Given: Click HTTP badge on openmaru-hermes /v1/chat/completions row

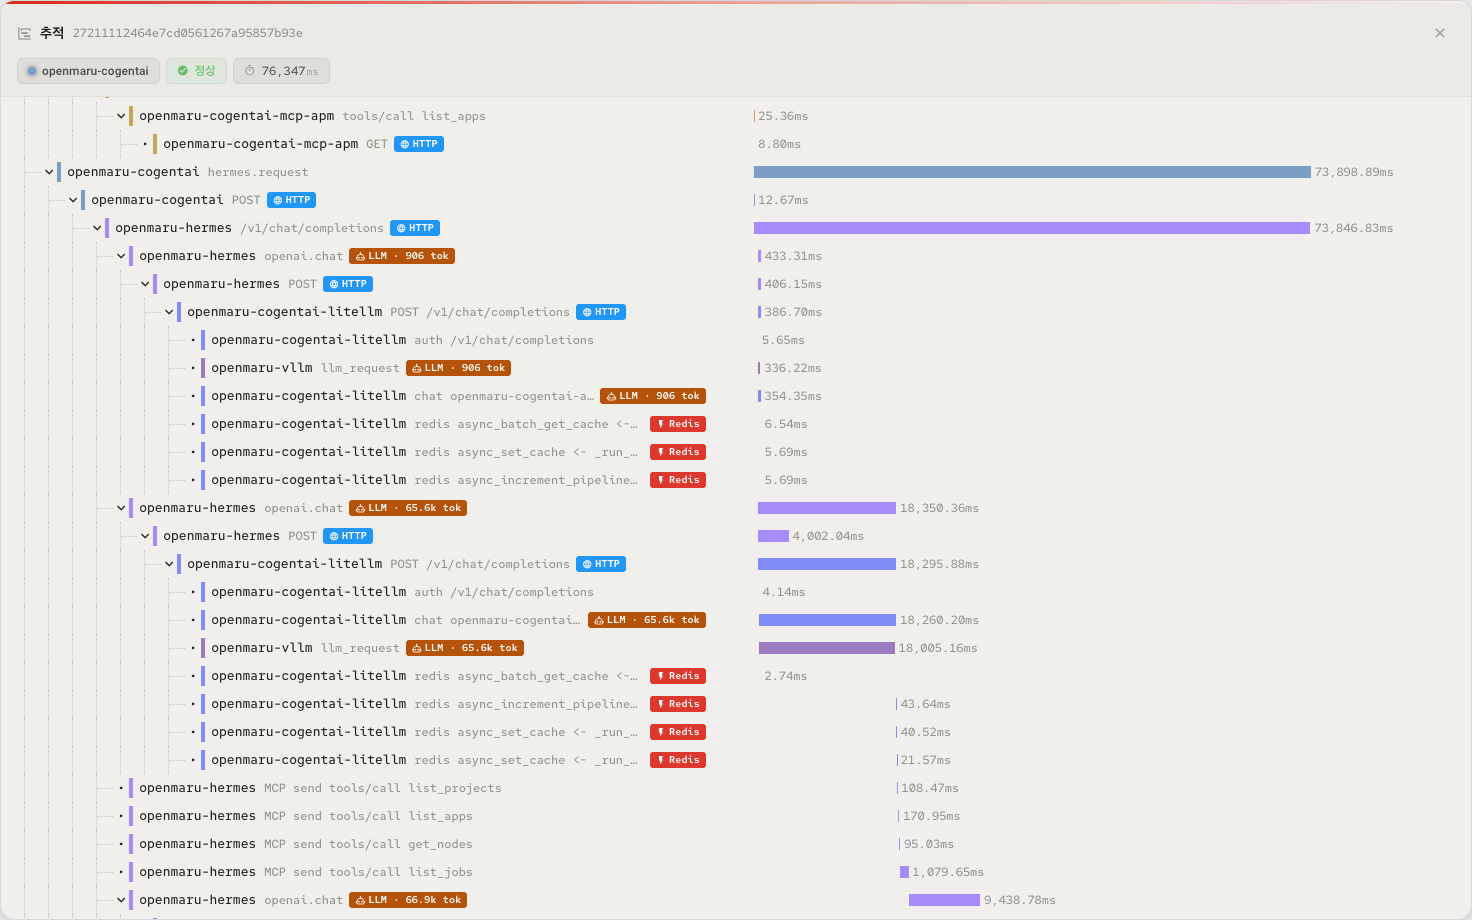Looking at the screenshot, I should (x=415, y=228).
